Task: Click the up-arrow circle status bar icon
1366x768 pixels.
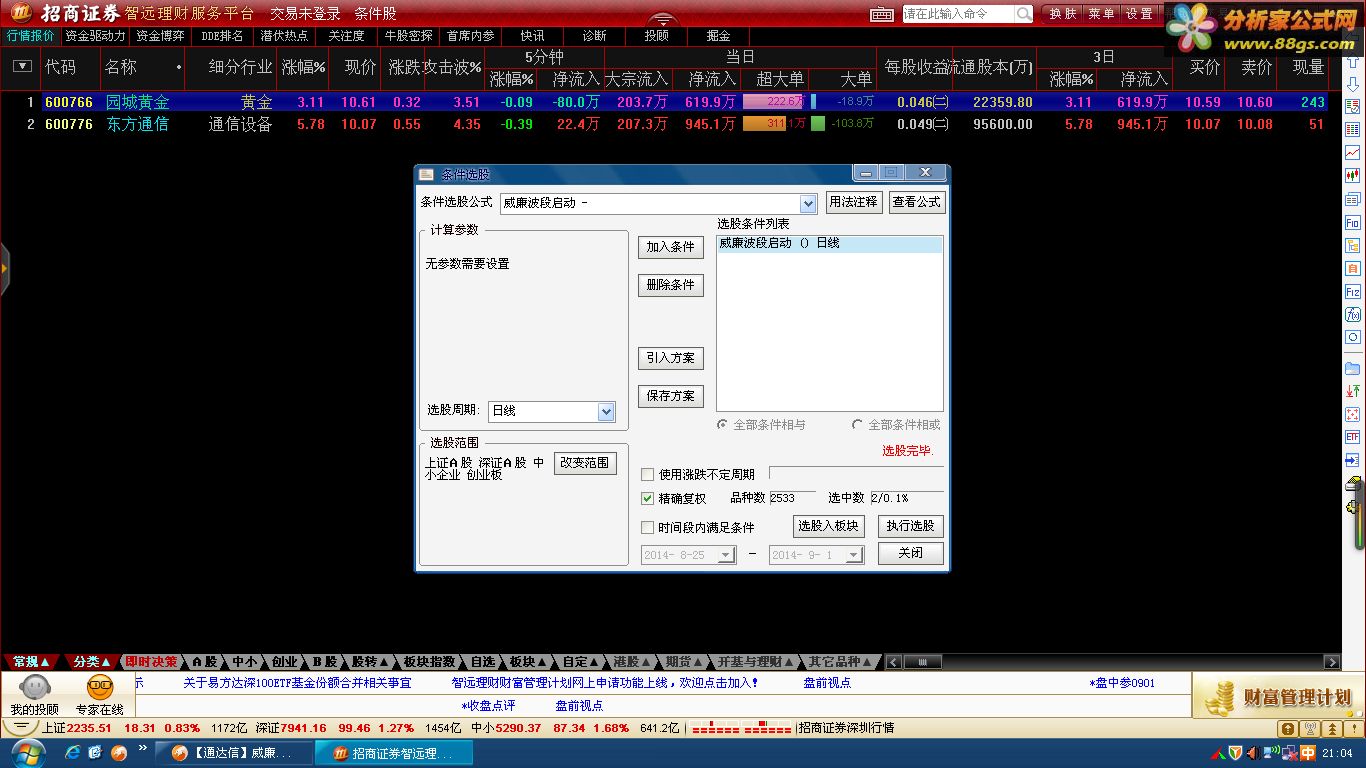Action: coord(1287,729)
